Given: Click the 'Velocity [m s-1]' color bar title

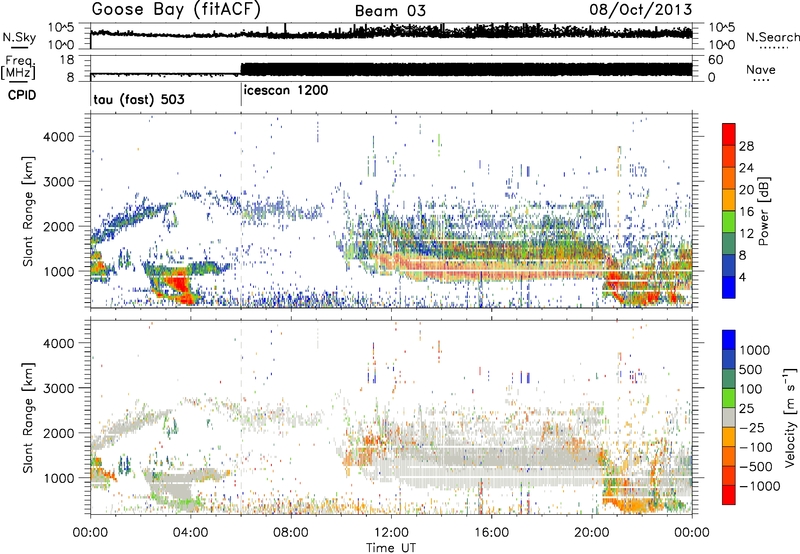Looking at the screenshot, I should 790,417.
